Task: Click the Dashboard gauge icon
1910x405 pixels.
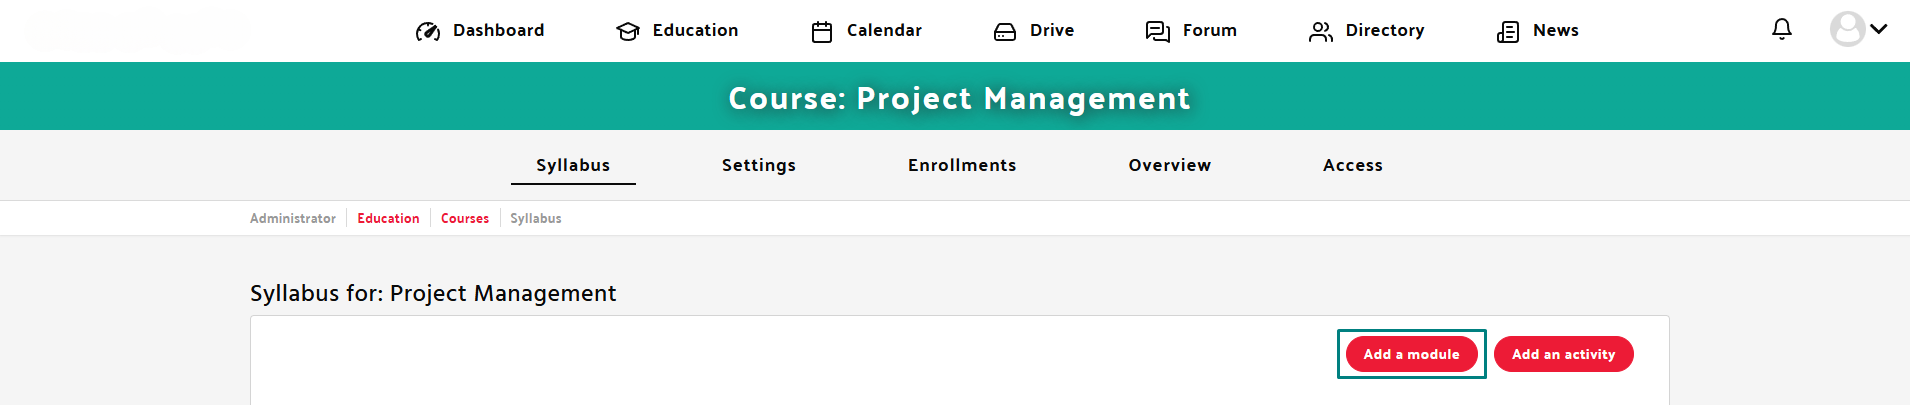Action: click(428, 32)
